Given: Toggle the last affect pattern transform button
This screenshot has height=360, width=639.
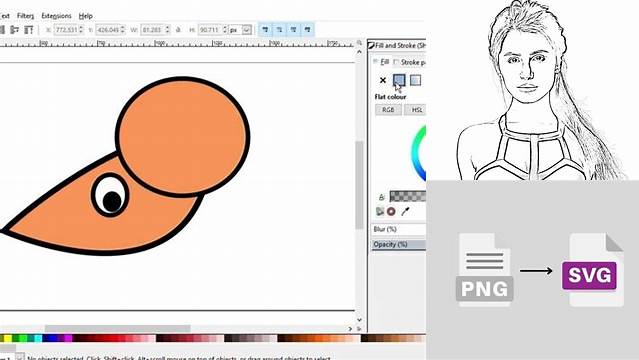Looking at the screenshot, I should (308, 30).
